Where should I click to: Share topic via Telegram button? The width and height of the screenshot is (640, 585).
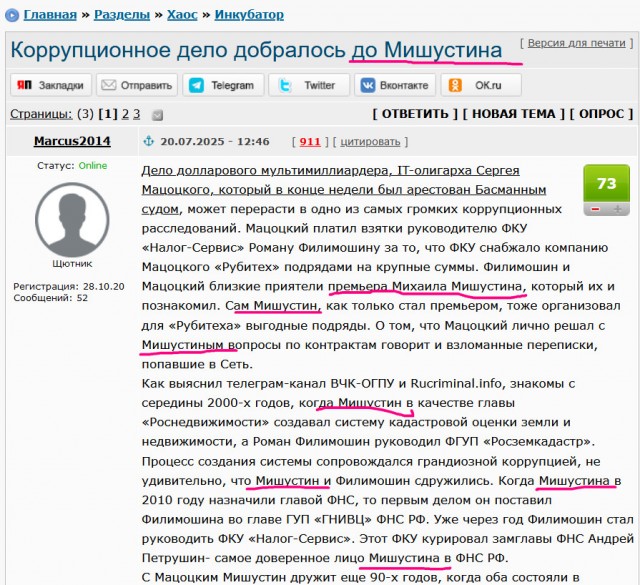coord(223,85)
